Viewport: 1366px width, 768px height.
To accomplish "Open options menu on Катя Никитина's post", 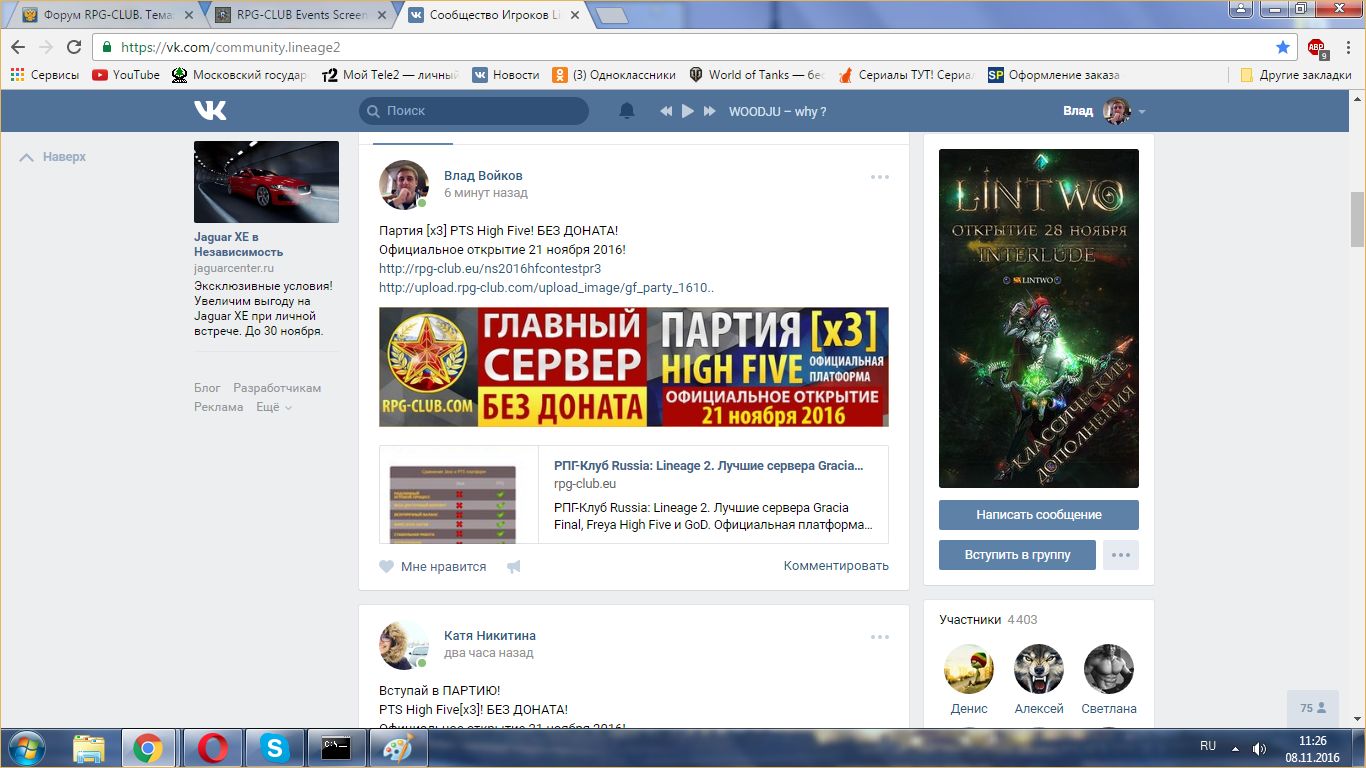I will point(880,637).
